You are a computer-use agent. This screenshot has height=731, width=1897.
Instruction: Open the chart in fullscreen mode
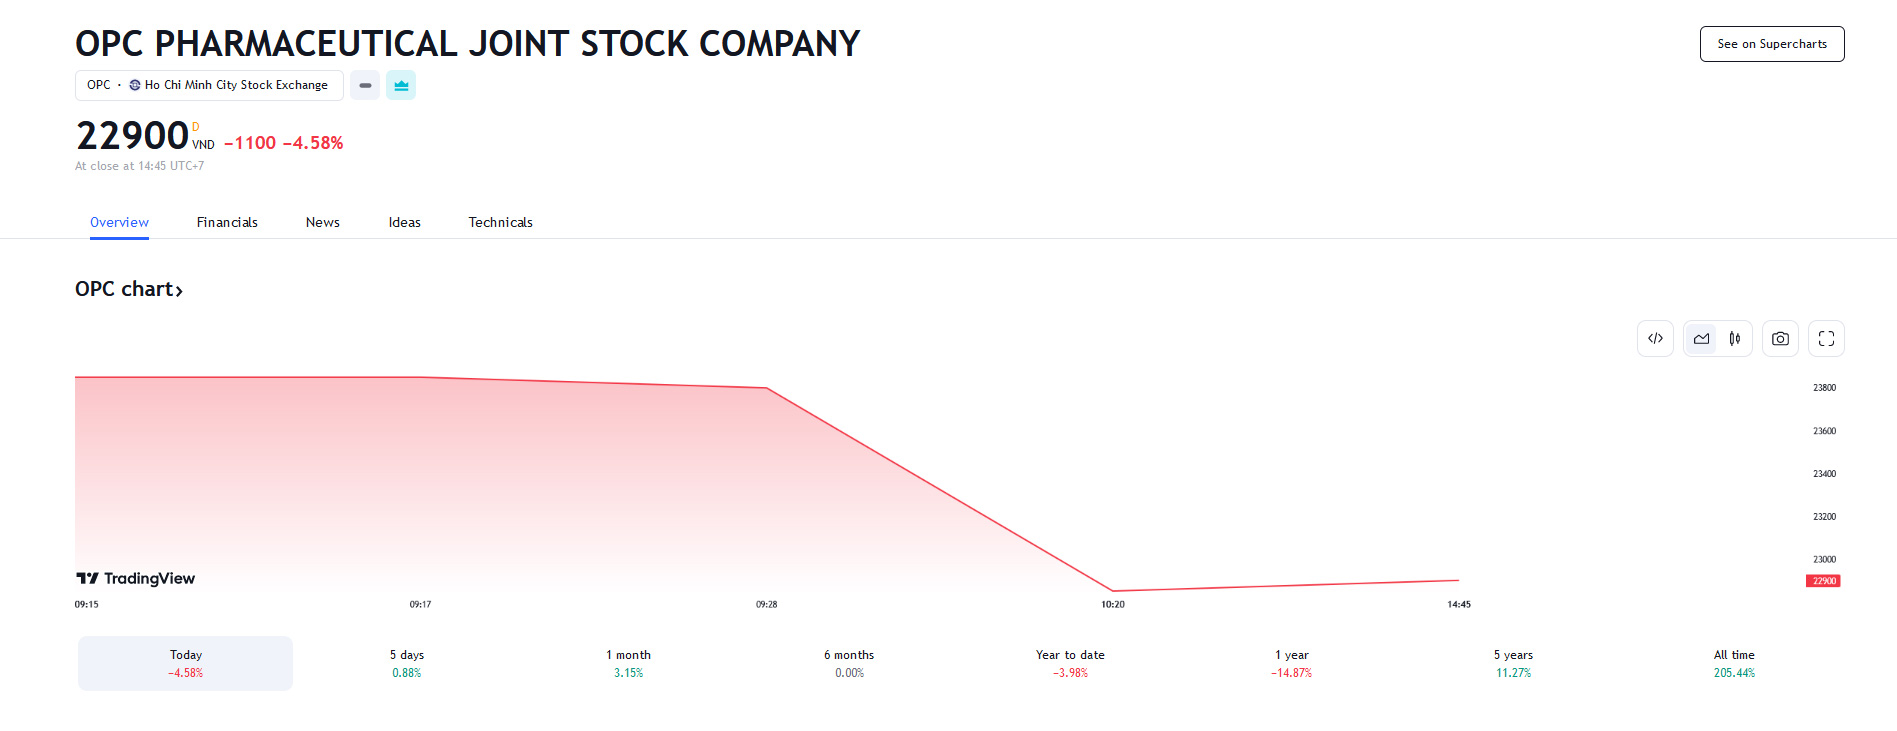[1826, 339]
